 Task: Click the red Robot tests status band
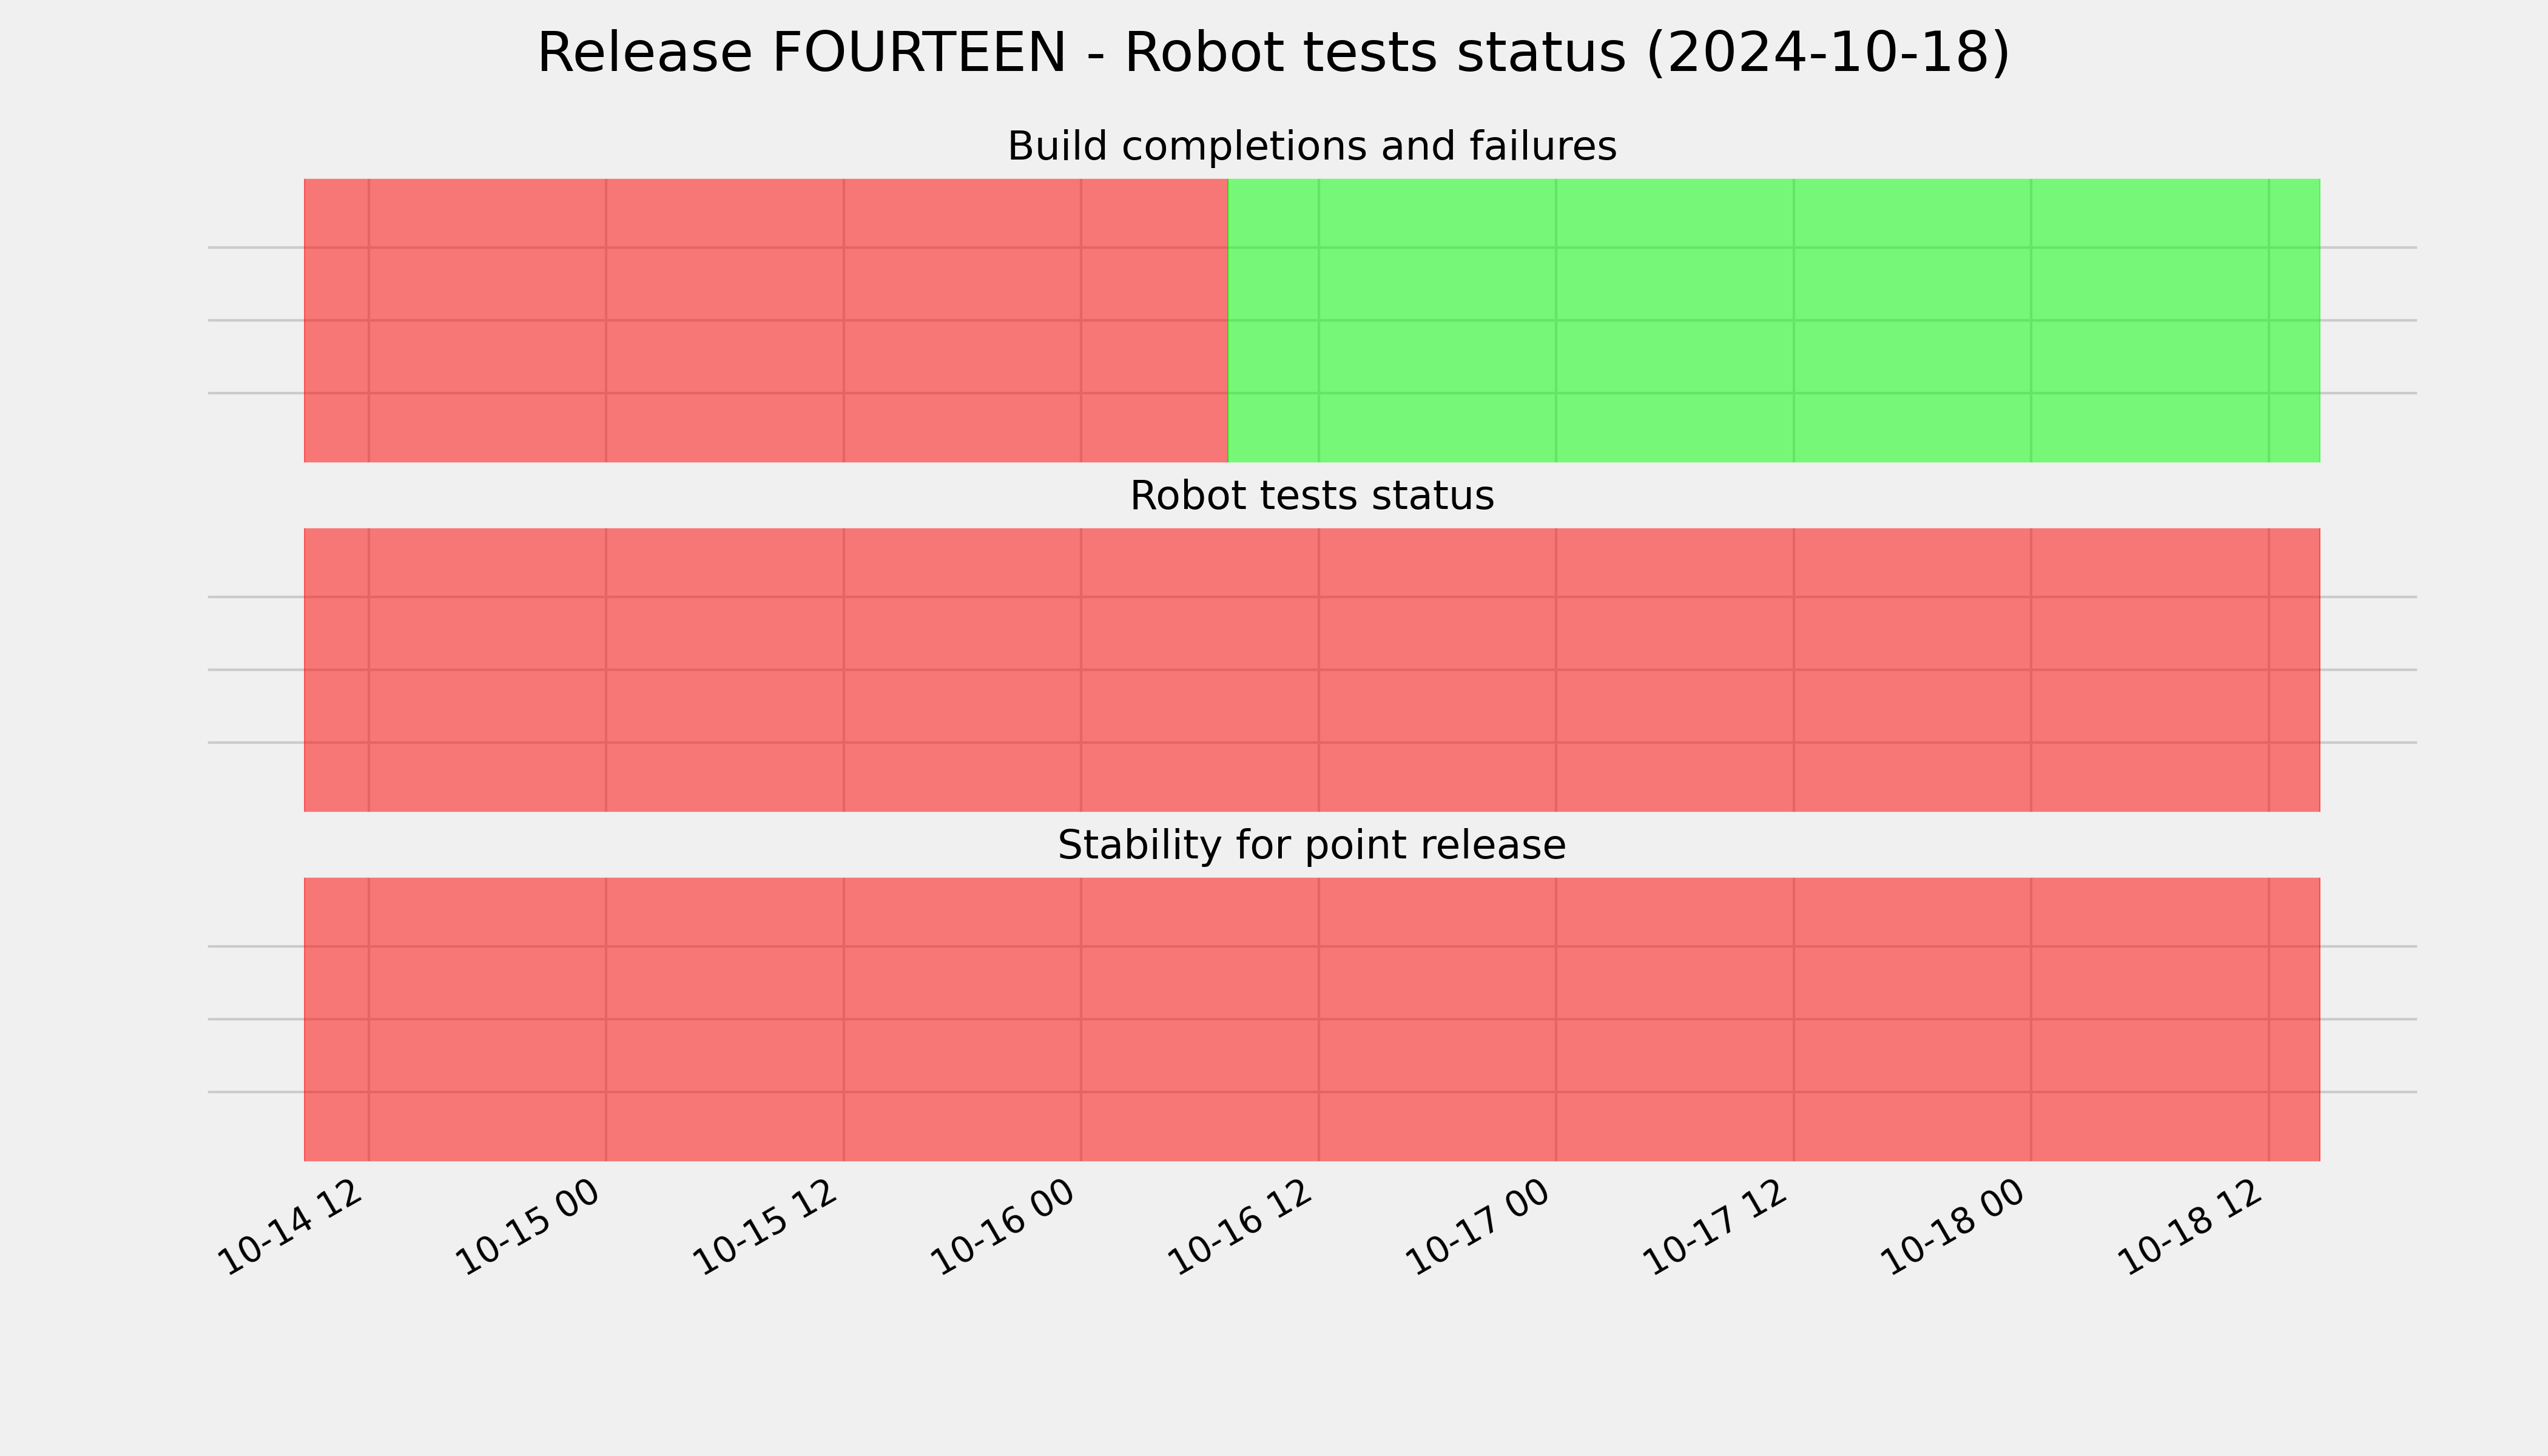(x=1312, y=670)
